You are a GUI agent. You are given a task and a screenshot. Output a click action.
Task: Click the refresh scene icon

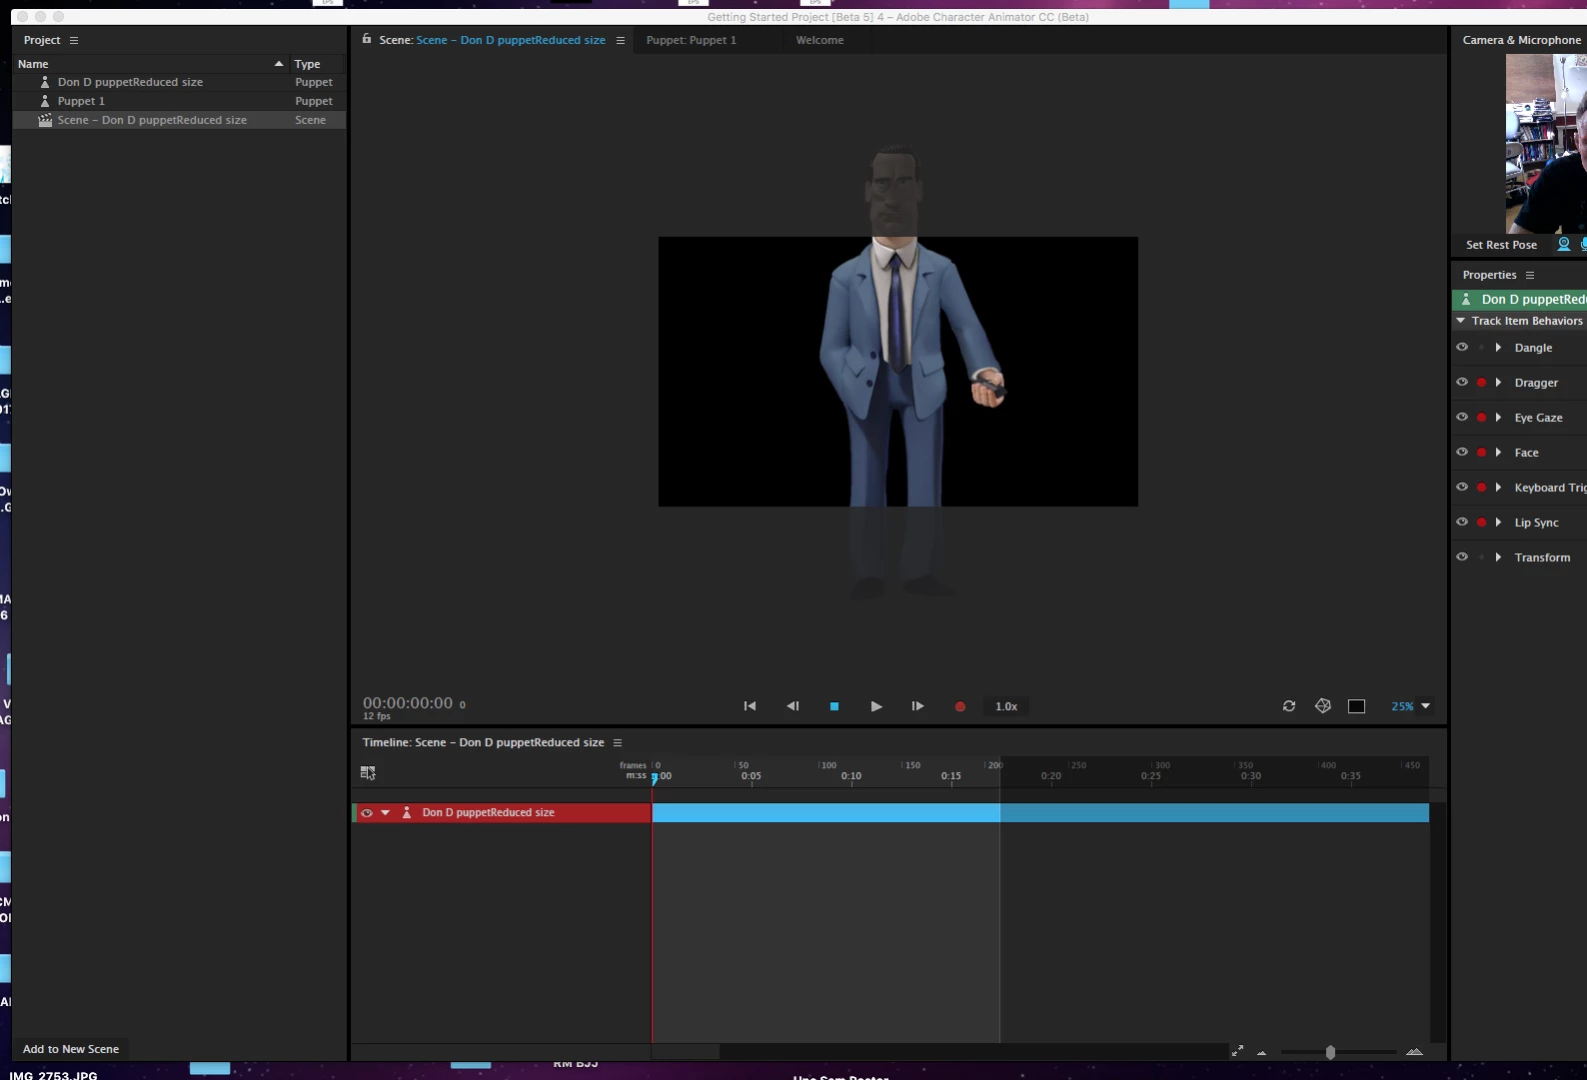tap(1289, 706)
